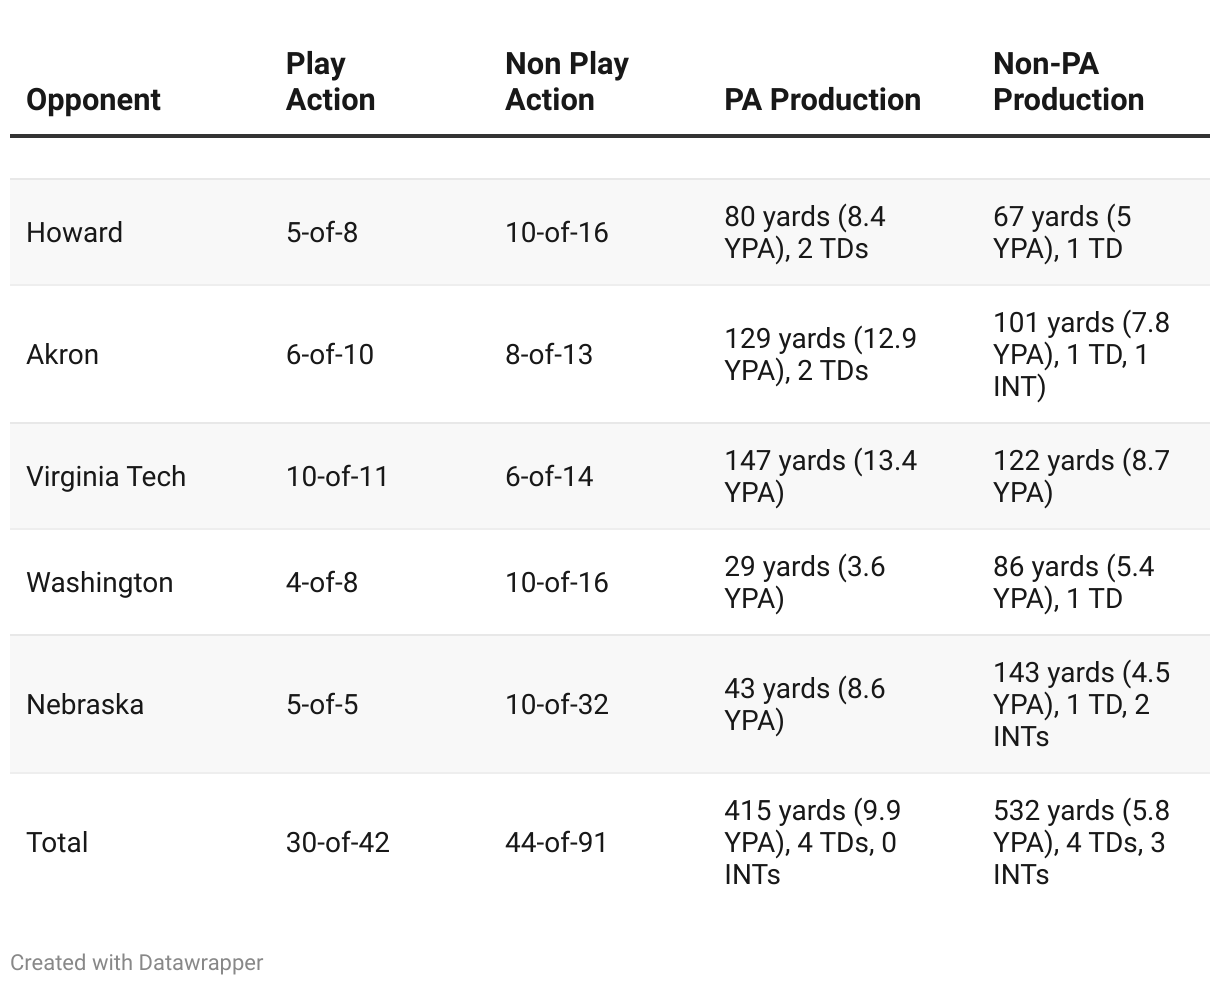This screenshot has height=986, width=1220.
Task: Click the Non Play Action column header
Action: [x=566, y=82]
